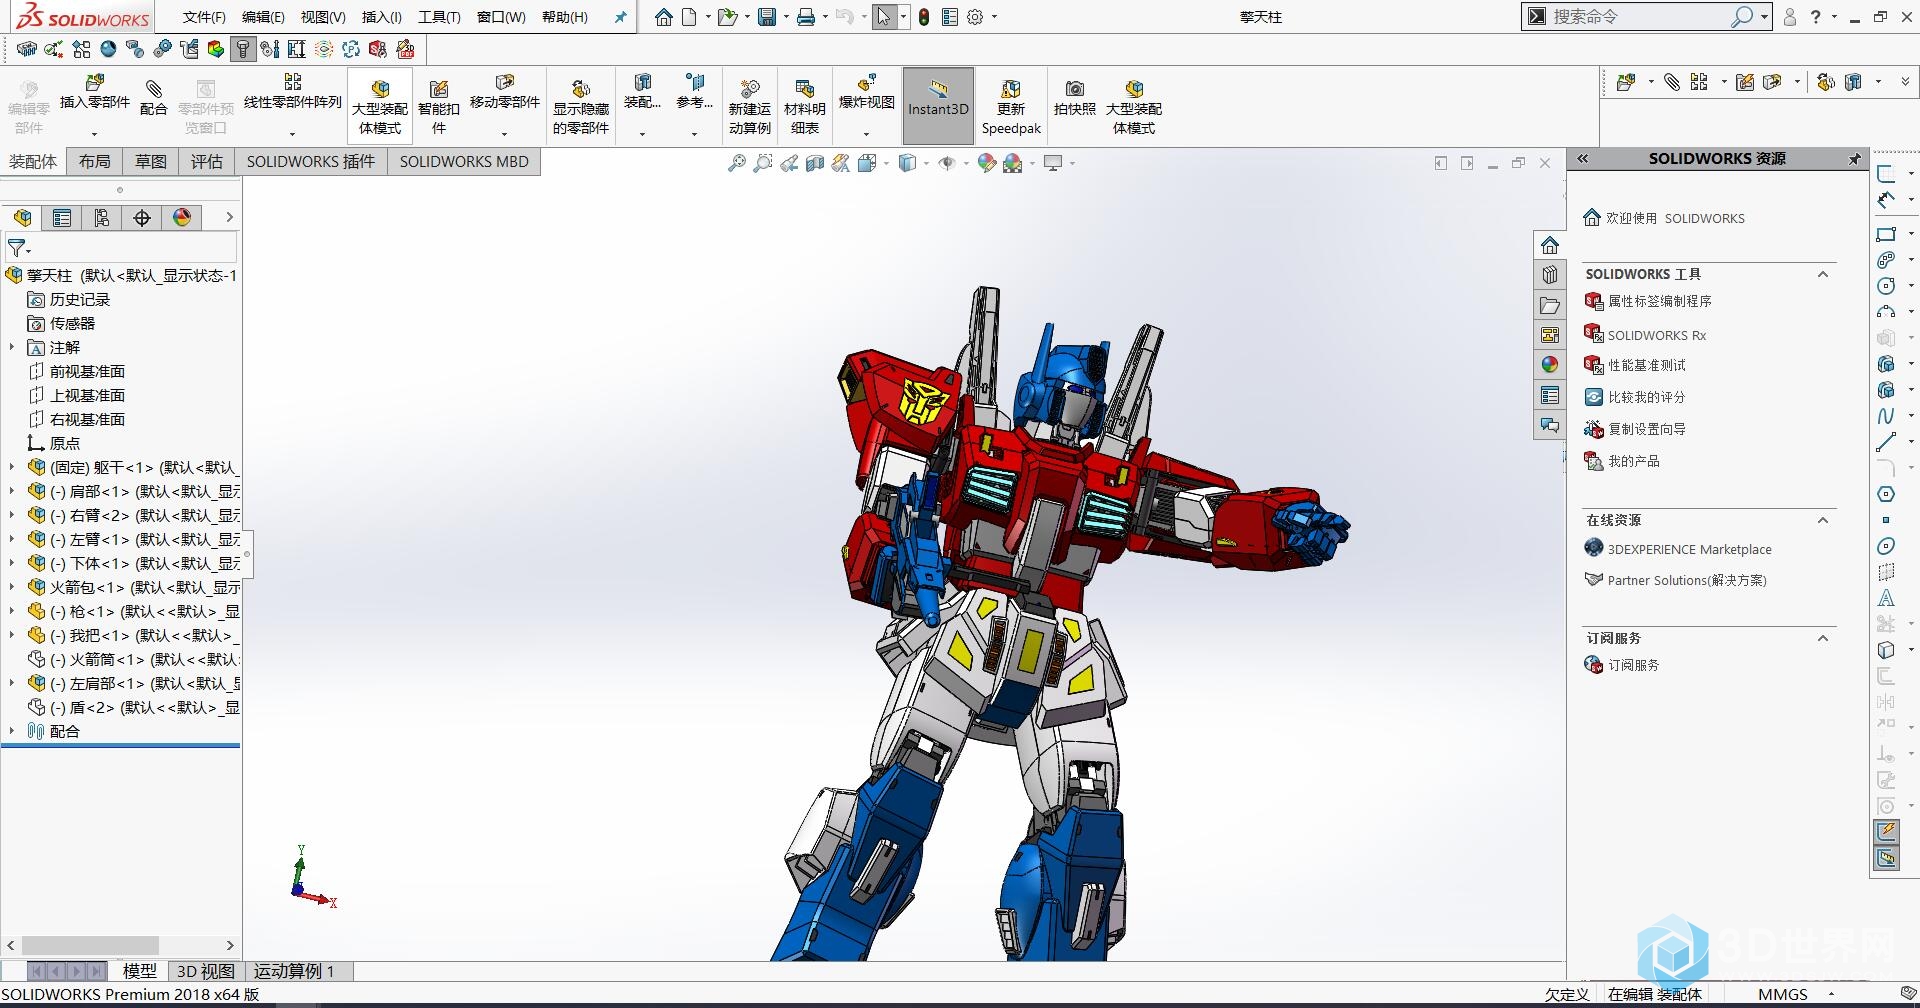Click Show Hidden Components (显示隐藏的零部件)
1920x1008 pixels.
point(581,89)
